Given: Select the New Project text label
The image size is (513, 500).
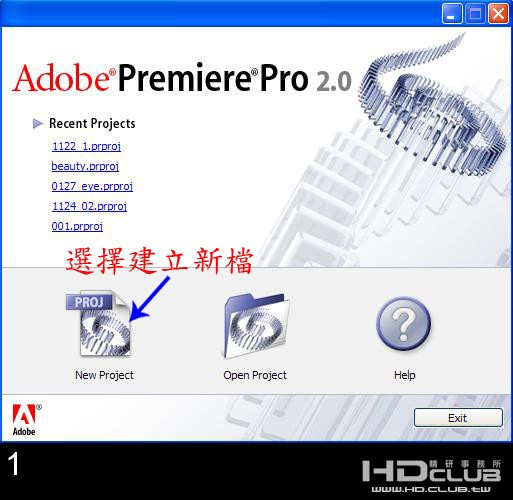Looking at the screenshot, I should pyautogui.click(x=104, y=375).
